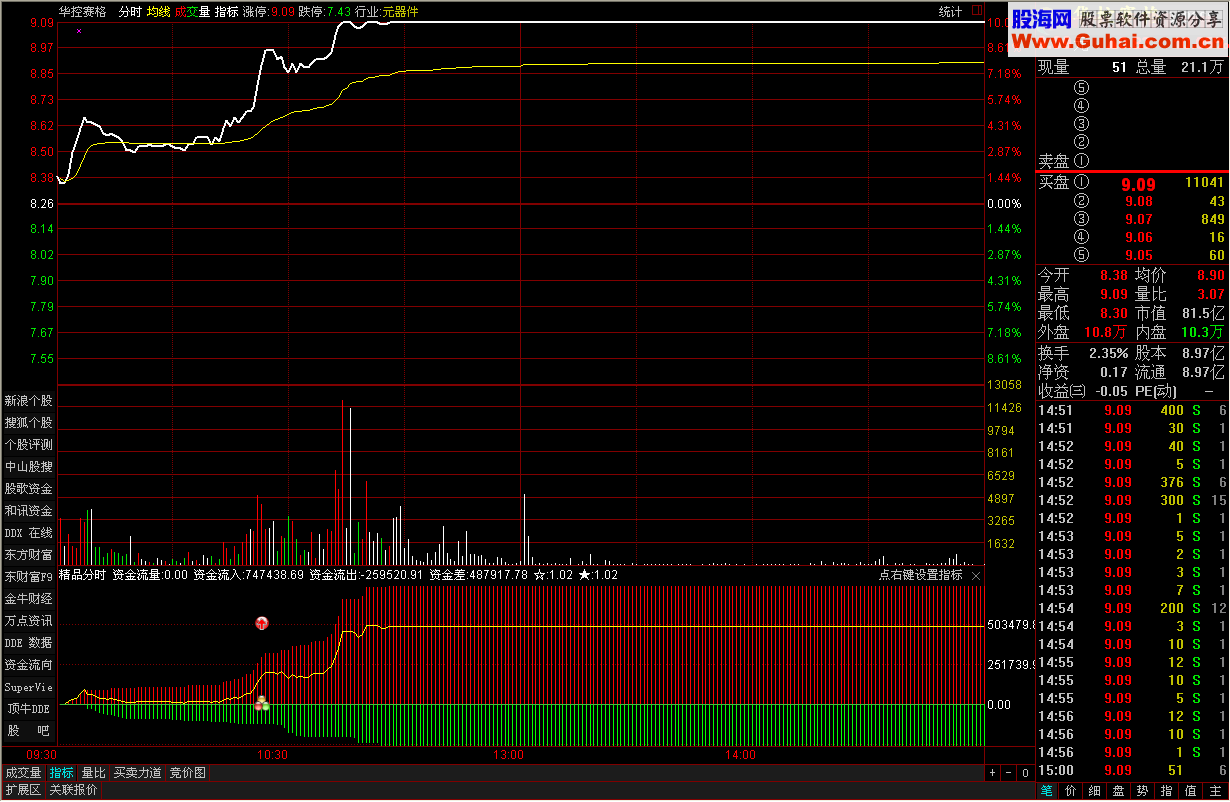Select the 值 tab in the right panel
1230x802 pixels.
pyautogui.click(x=1191, y=790)
